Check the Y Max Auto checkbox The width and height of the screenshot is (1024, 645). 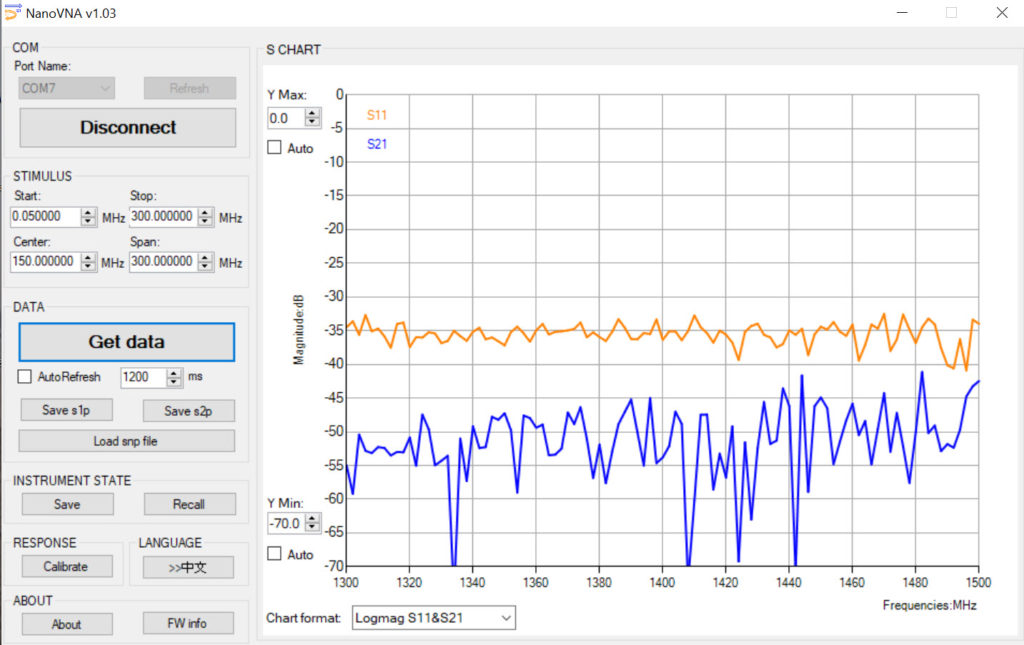click(274, 148)
